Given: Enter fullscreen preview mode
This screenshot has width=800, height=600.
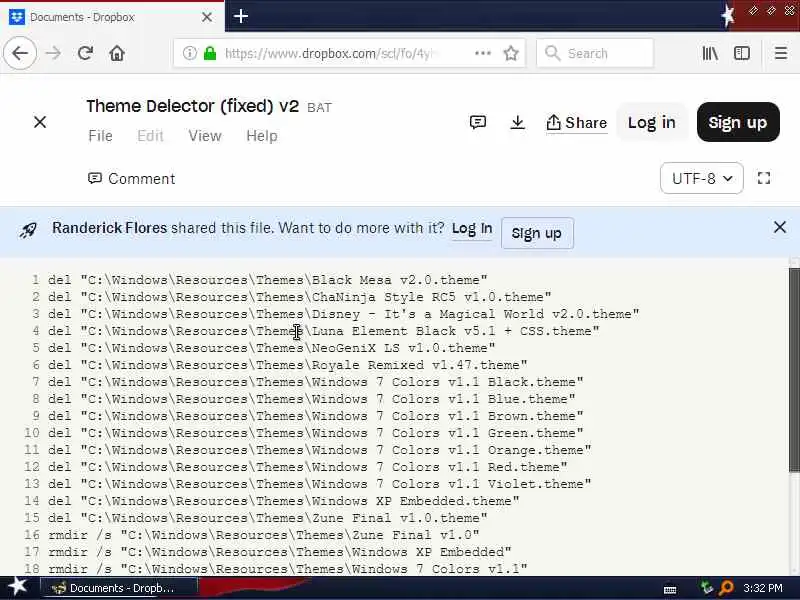Looking at the screenshot, I should pyautogui.click(x=763, y=178).
